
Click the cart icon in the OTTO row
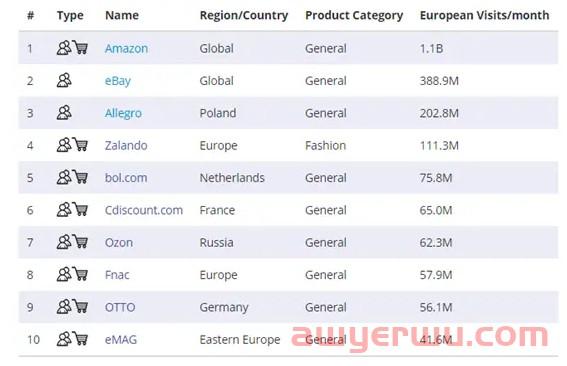point(80,306)
